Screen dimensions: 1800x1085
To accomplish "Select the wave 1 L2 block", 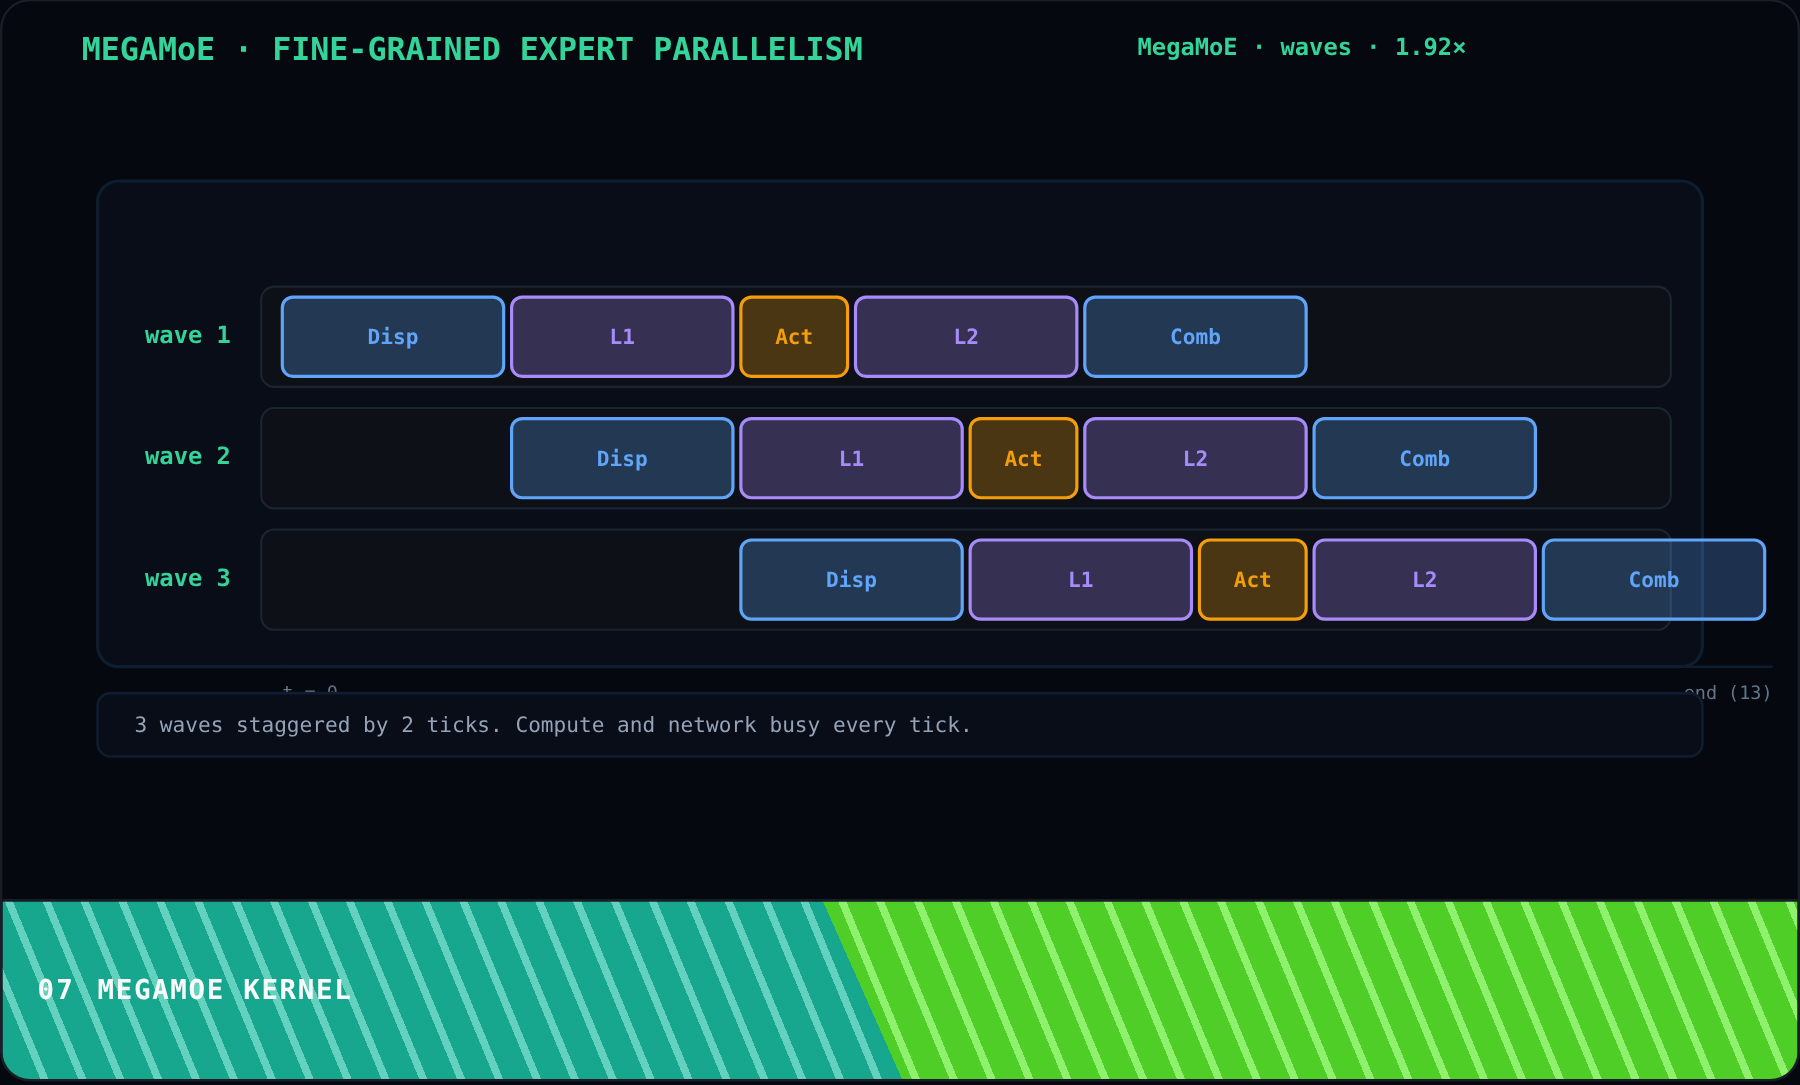I will click(x=966, y=337).
